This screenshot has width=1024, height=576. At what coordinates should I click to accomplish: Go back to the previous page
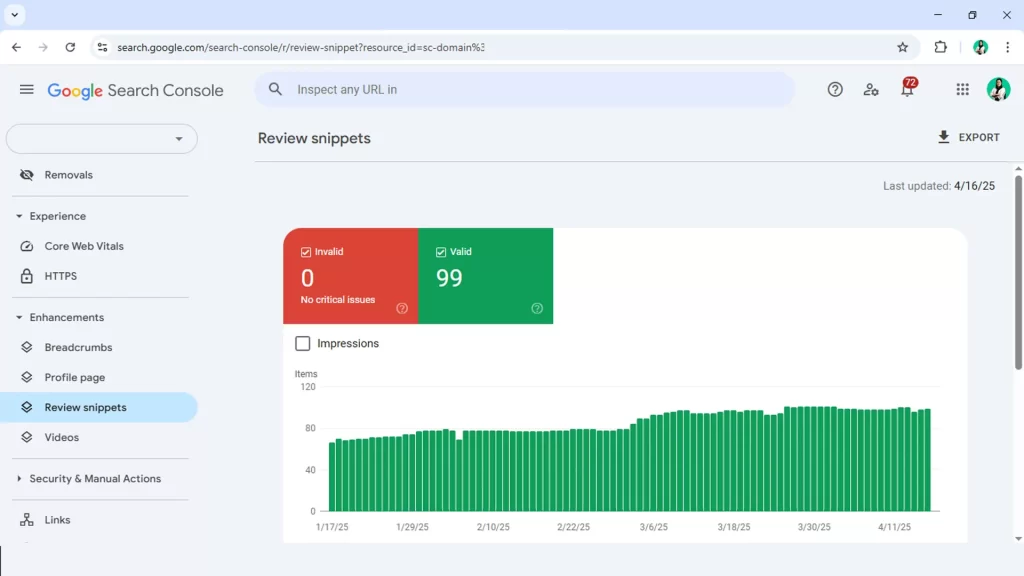(16, 47)
